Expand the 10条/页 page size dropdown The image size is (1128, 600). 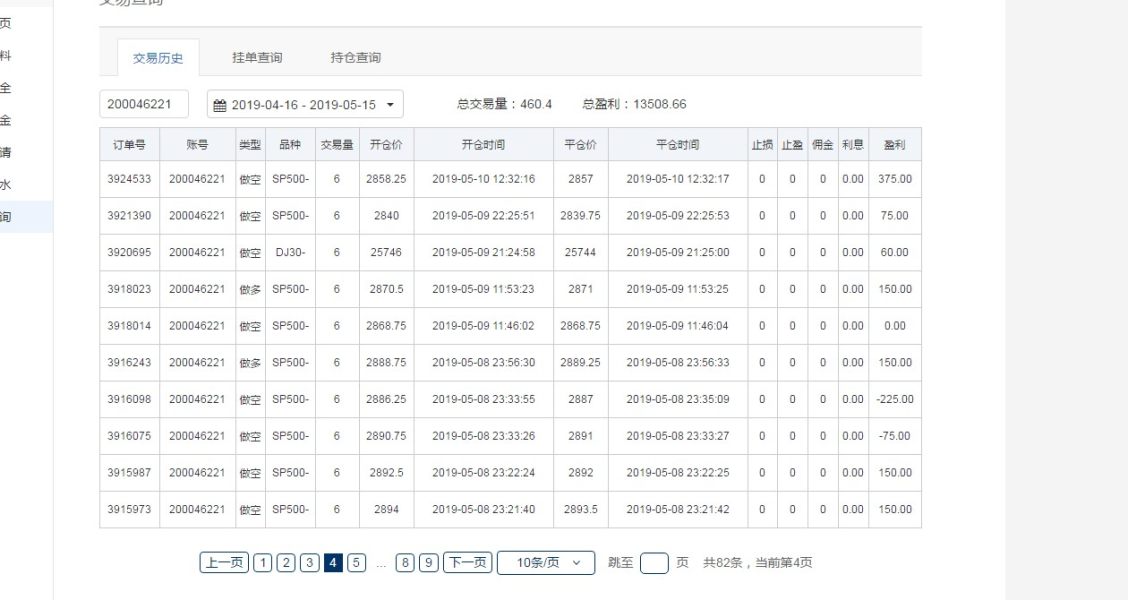coord(546,563)
